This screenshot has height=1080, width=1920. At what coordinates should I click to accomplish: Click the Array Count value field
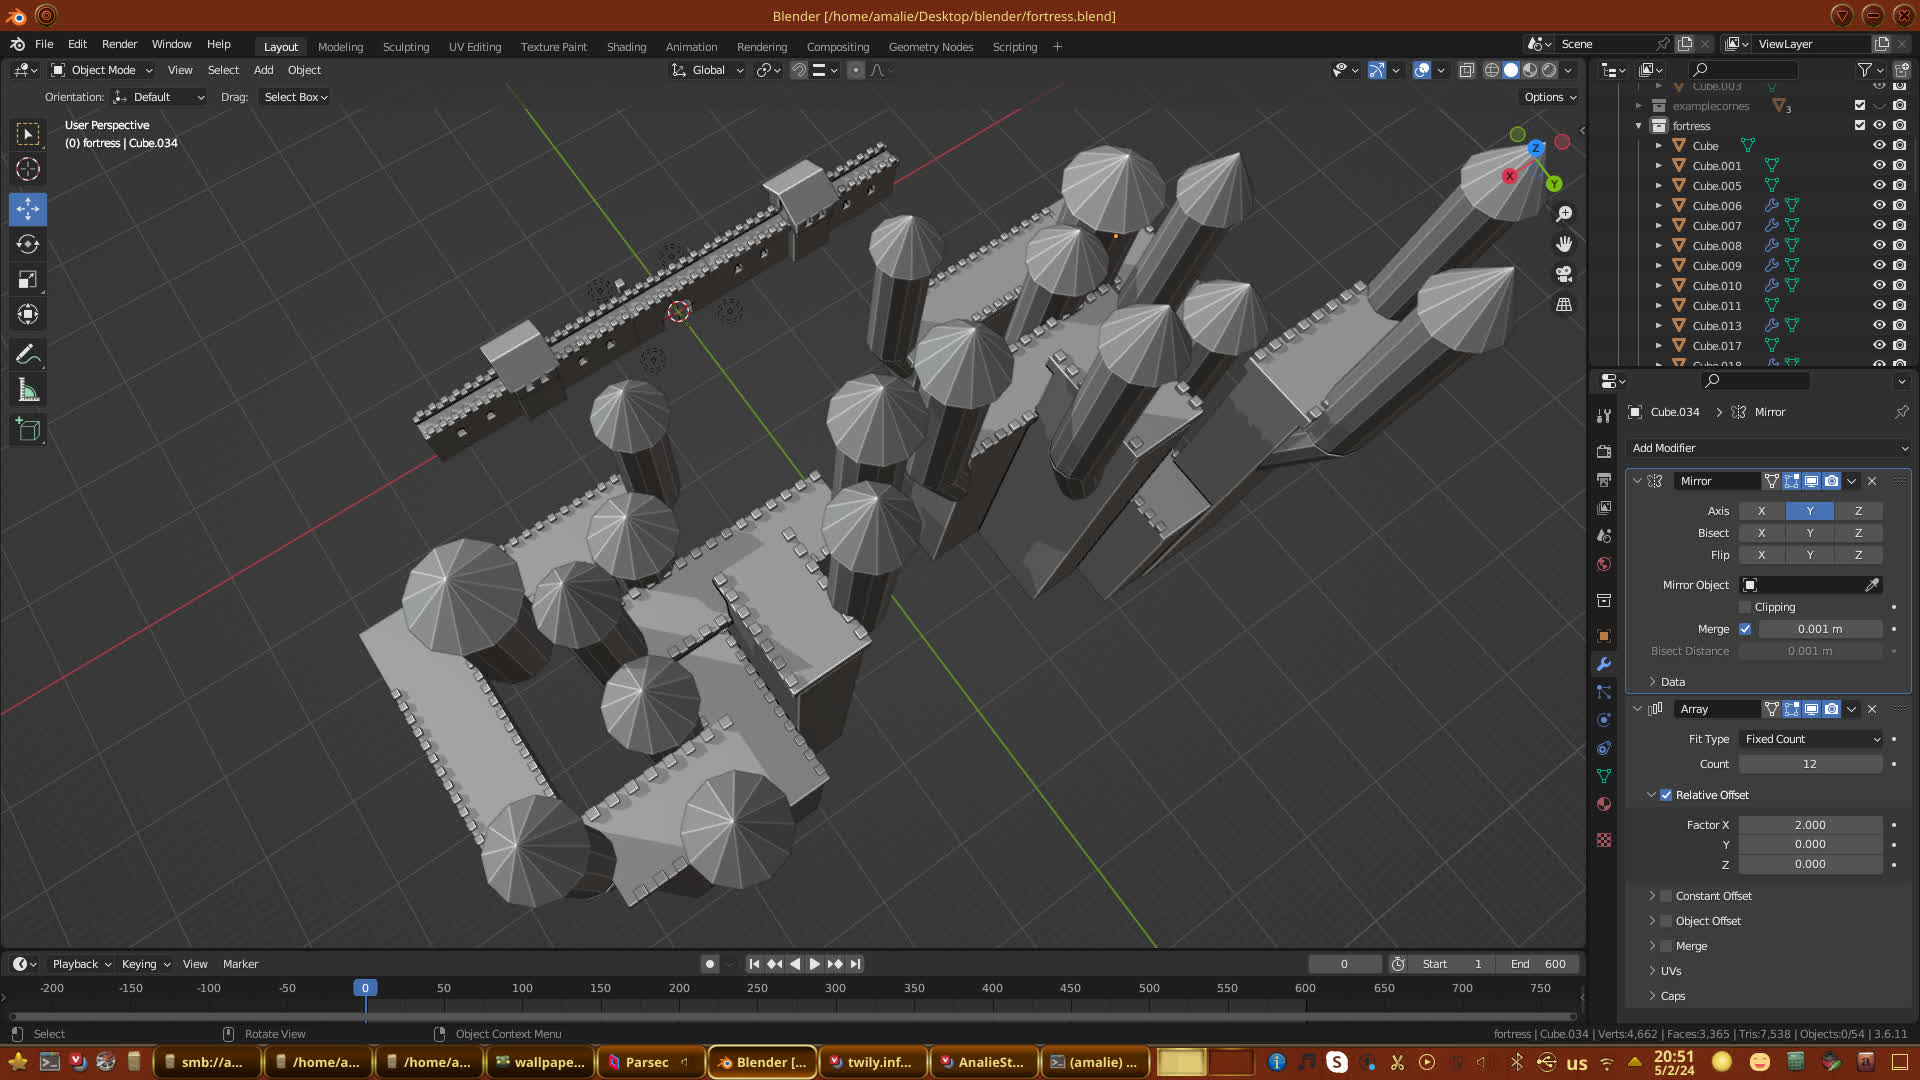pyautogui.click(x=1809, y=764)
